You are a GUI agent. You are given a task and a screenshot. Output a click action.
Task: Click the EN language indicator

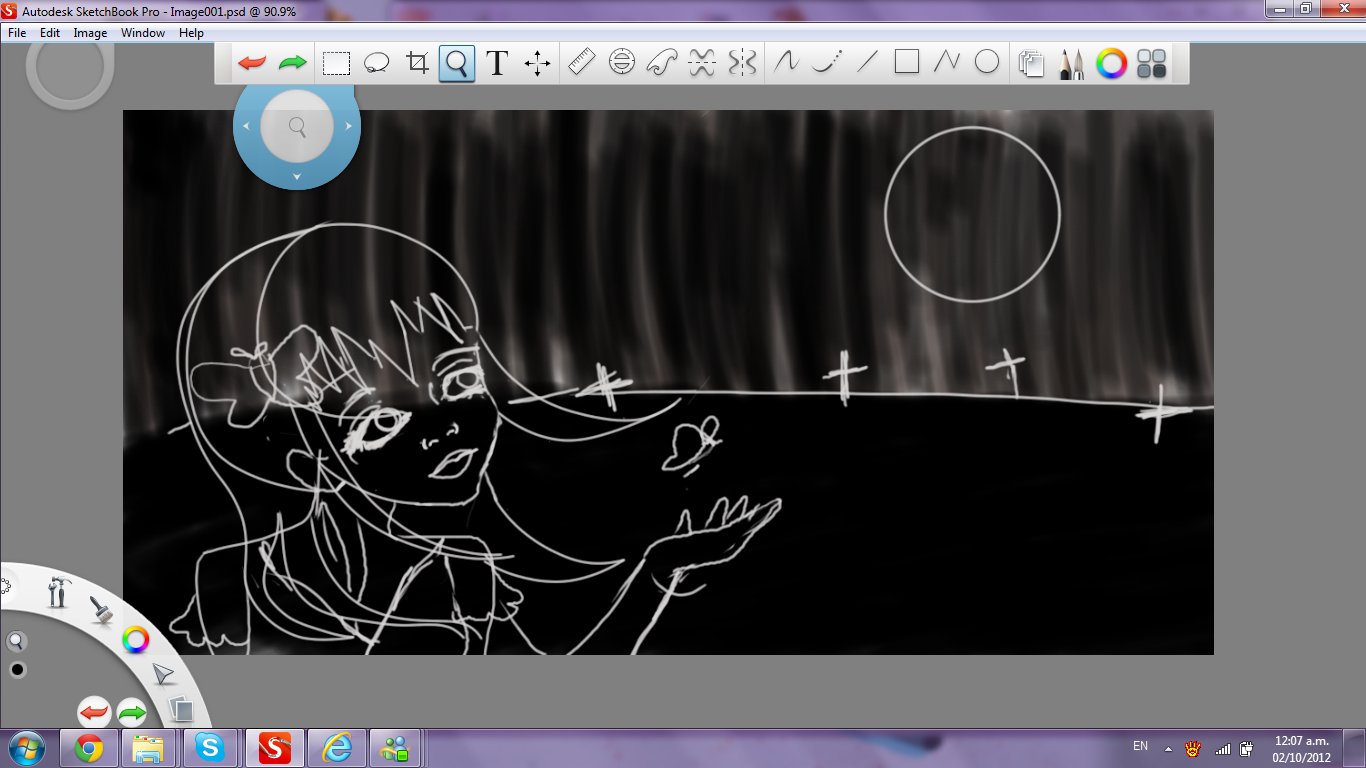(1140, 746)
